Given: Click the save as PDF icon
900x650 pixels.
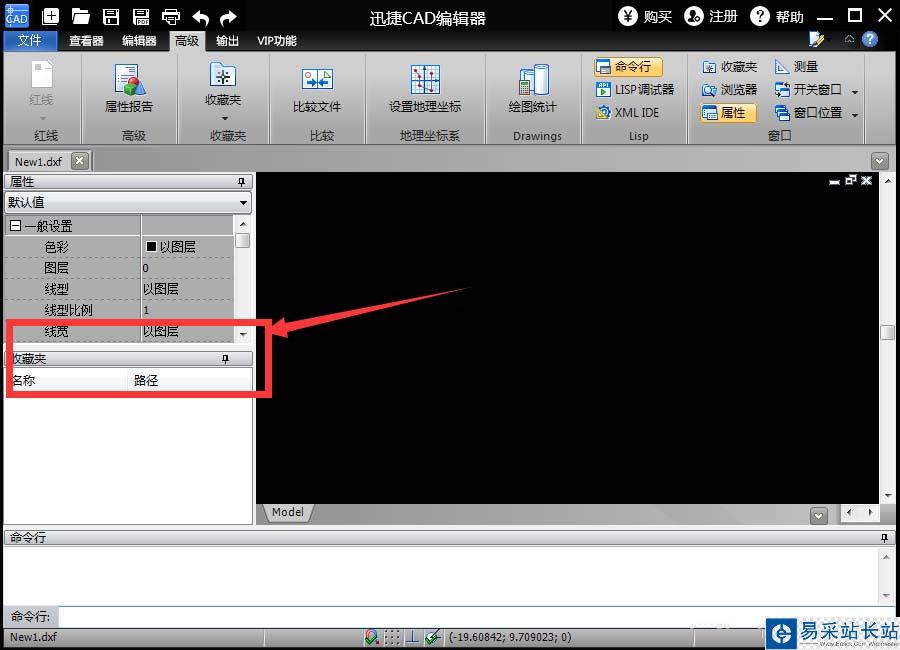Looking at the screenshot, I should click(x=141, y=16).
